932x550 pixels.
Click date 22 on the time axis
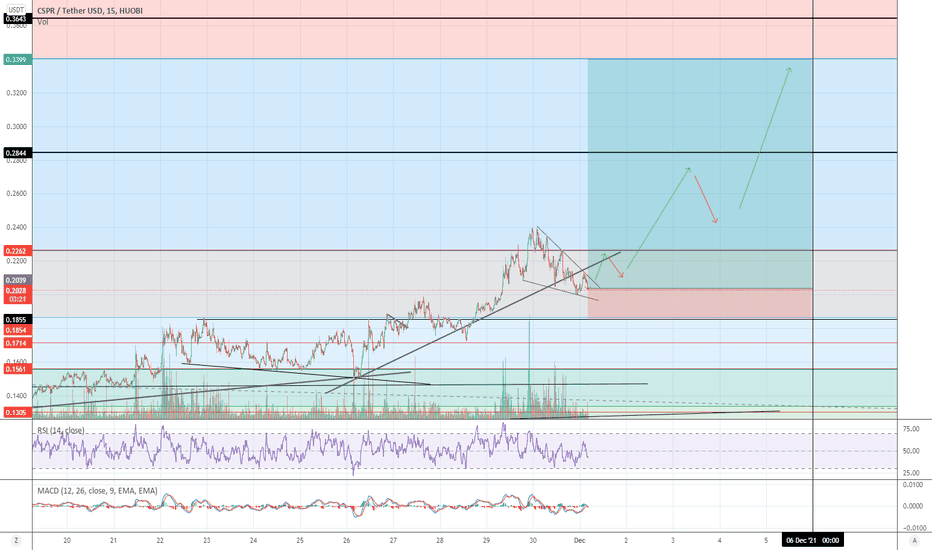160,540
